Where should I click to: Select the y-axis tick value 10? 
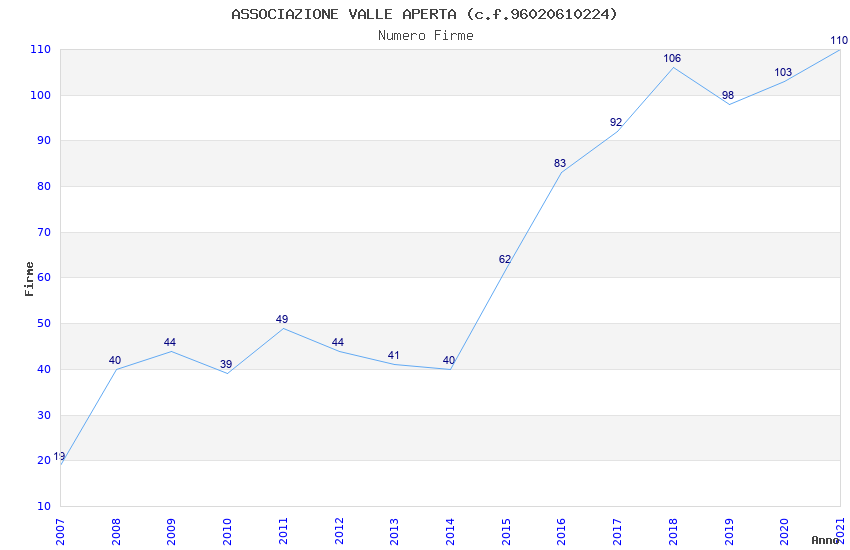44,506
